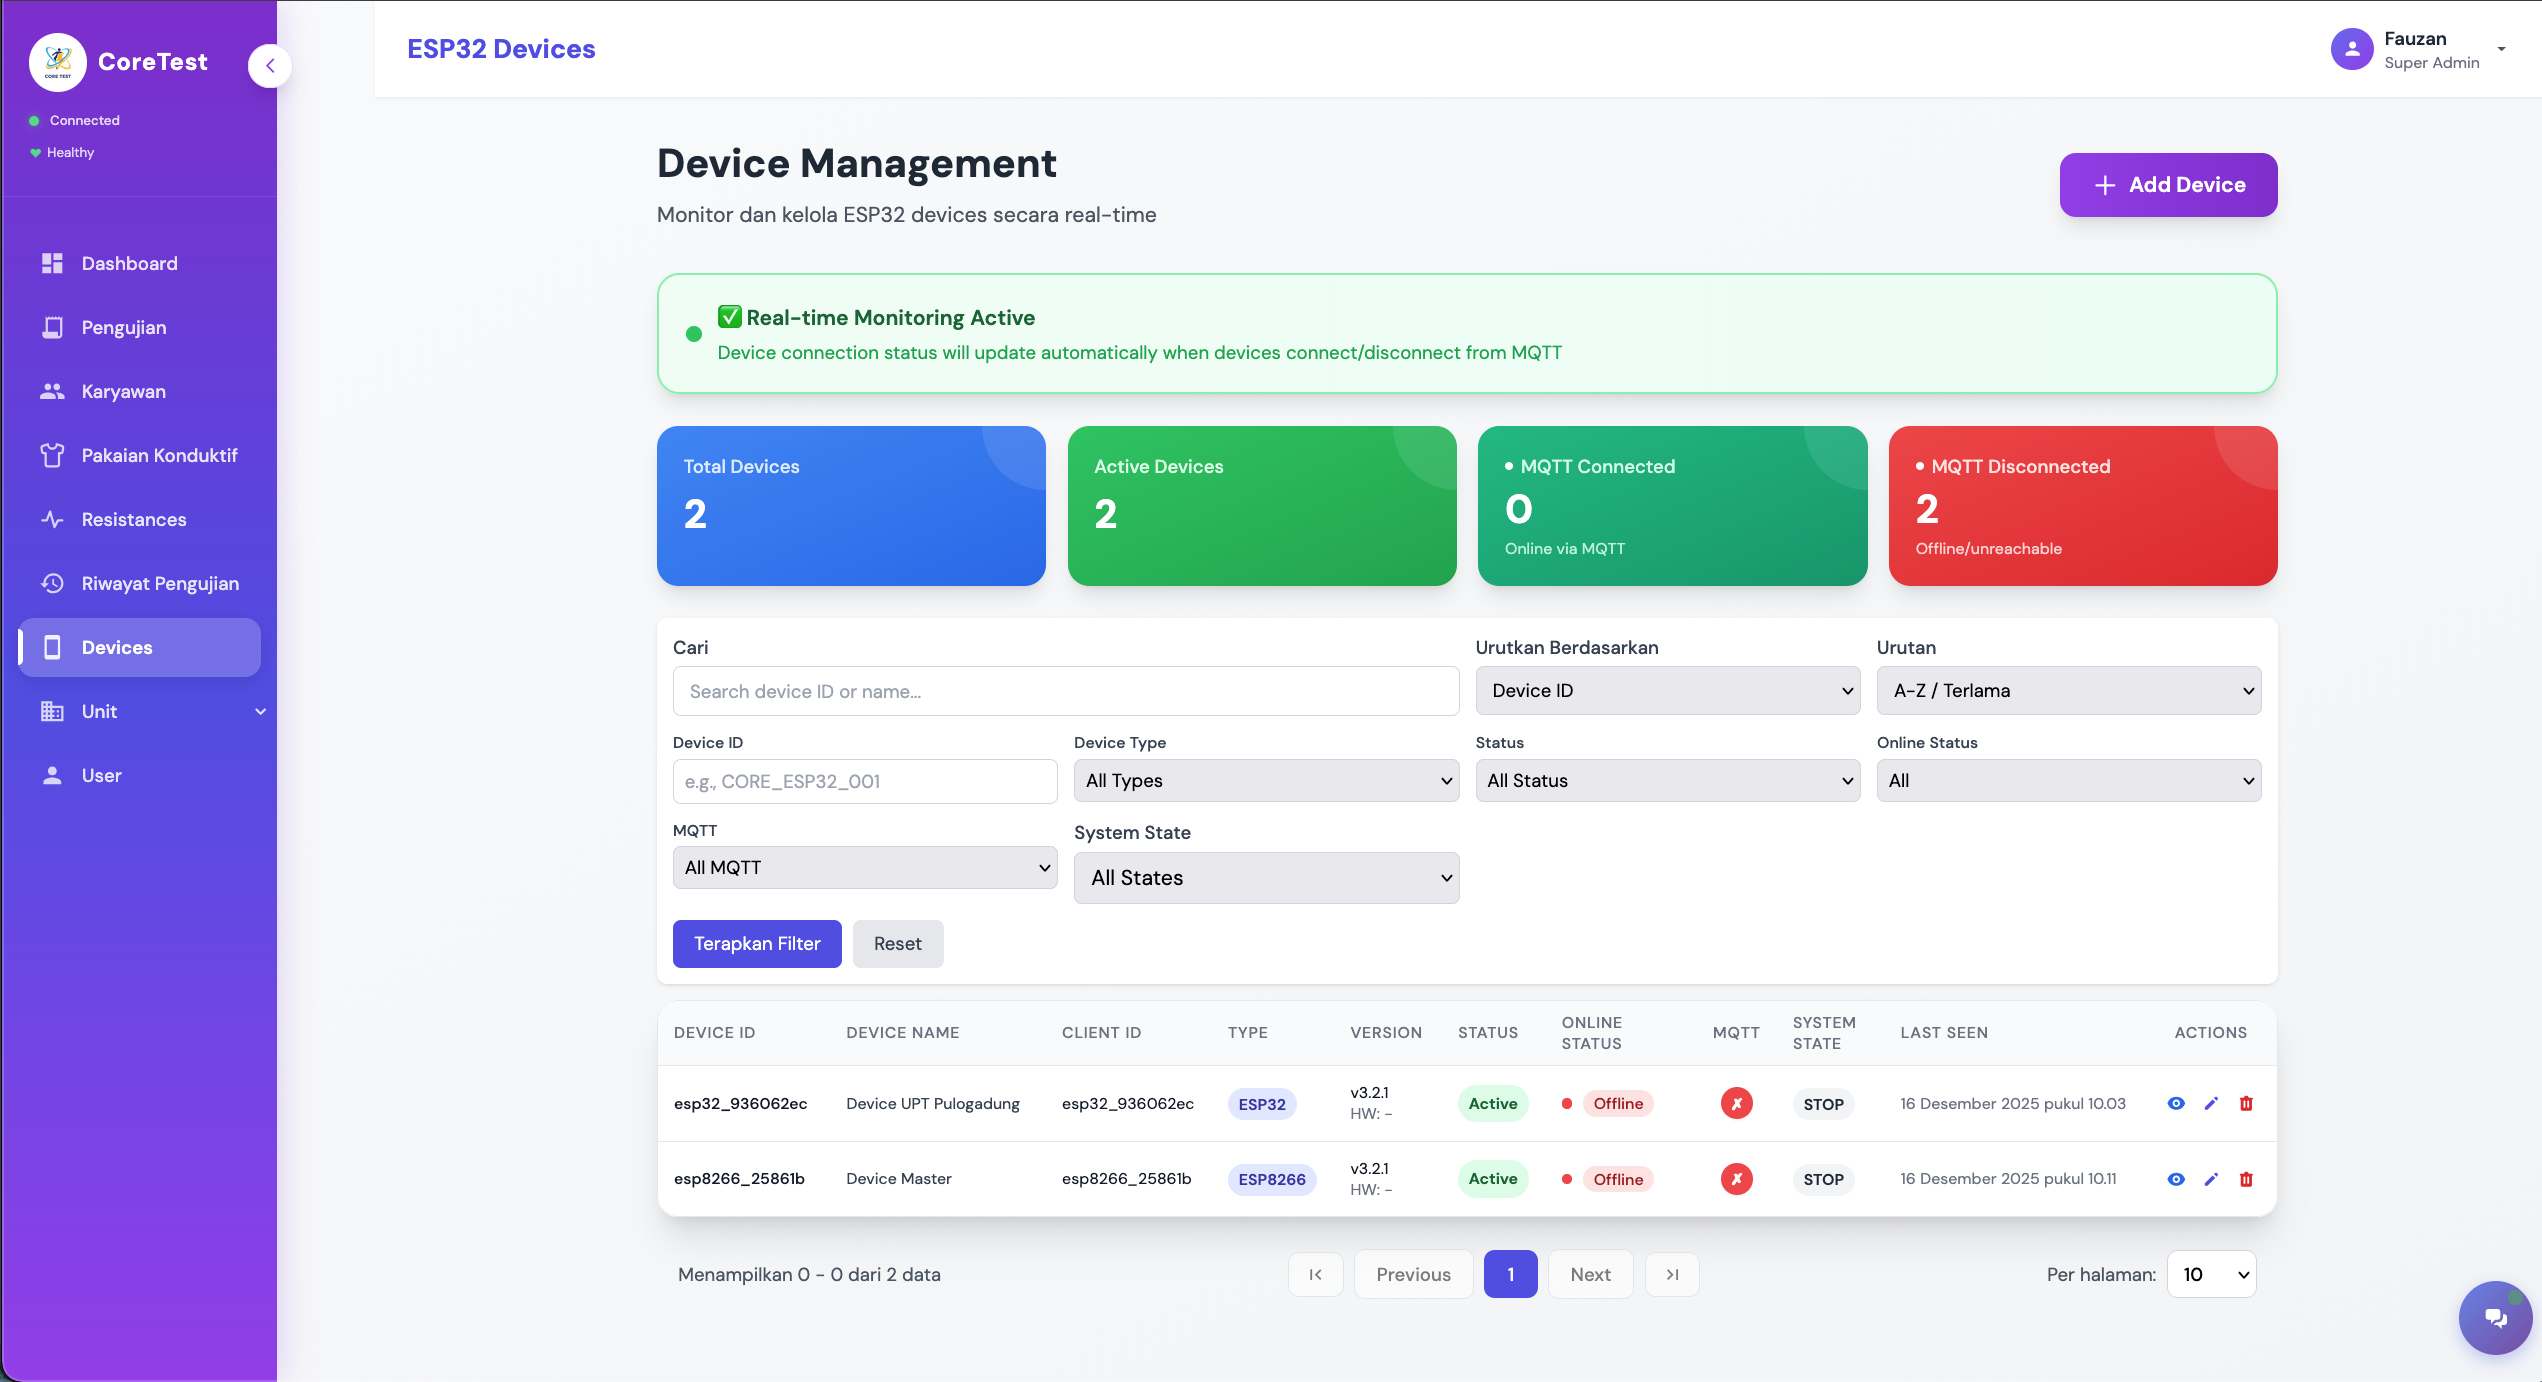Open the Device Type dropdown

[1266, 780]
